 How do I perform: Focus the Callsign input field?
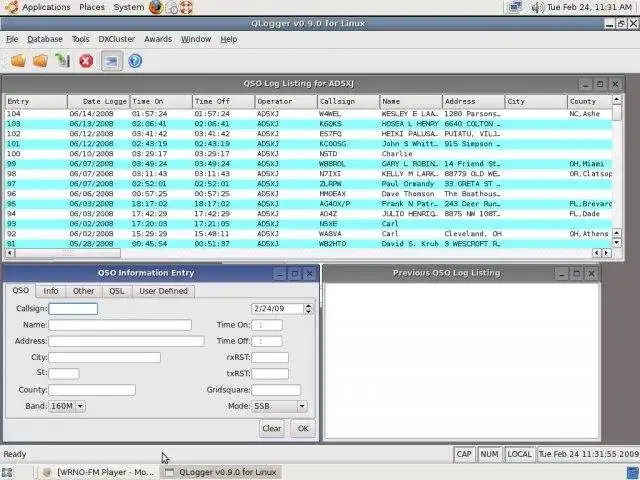(73, 309)
